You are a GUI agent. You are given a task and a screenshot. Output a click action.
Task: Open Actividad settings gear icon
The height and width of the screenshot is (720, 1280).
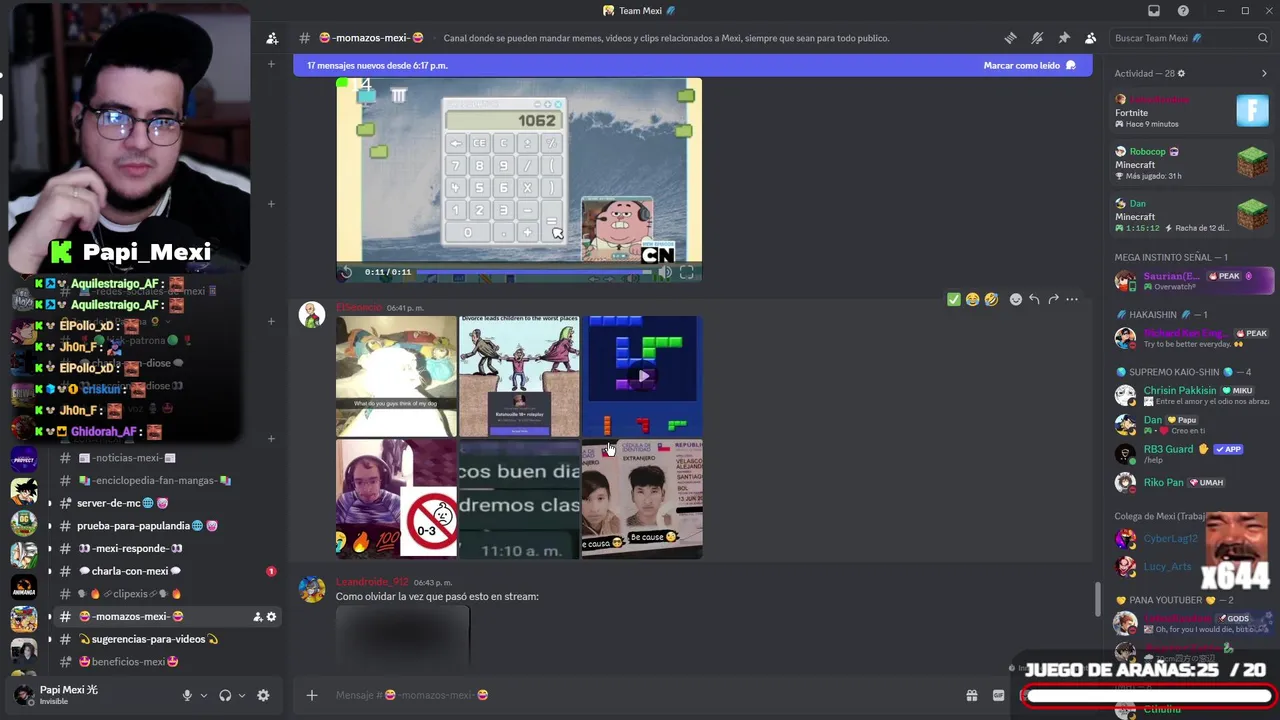[1181, 73]
